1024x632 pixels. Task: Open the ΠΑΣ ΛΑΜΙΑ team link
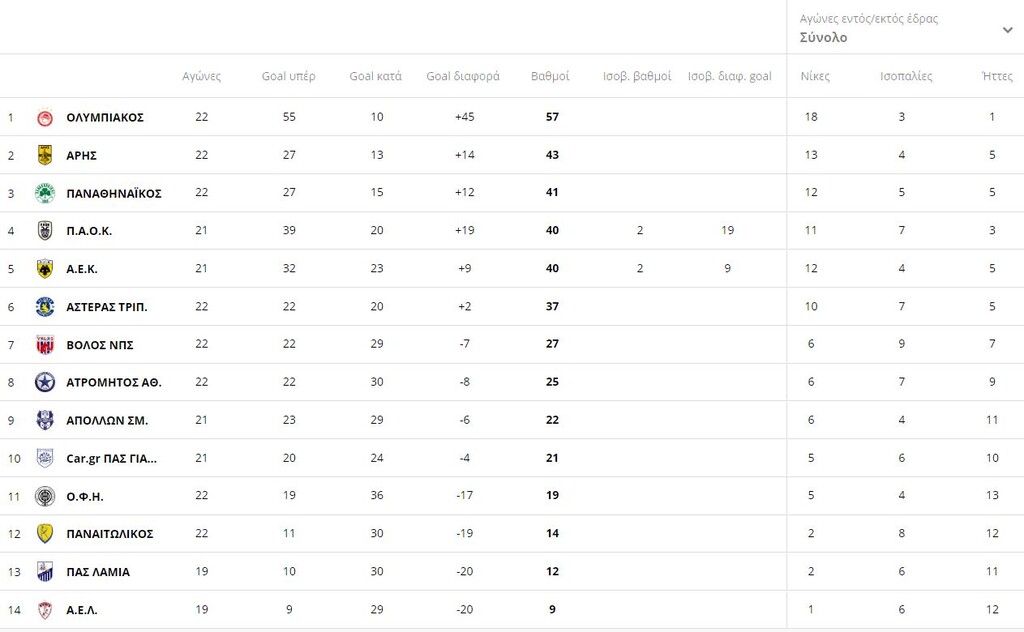click(x=98, y=572)
